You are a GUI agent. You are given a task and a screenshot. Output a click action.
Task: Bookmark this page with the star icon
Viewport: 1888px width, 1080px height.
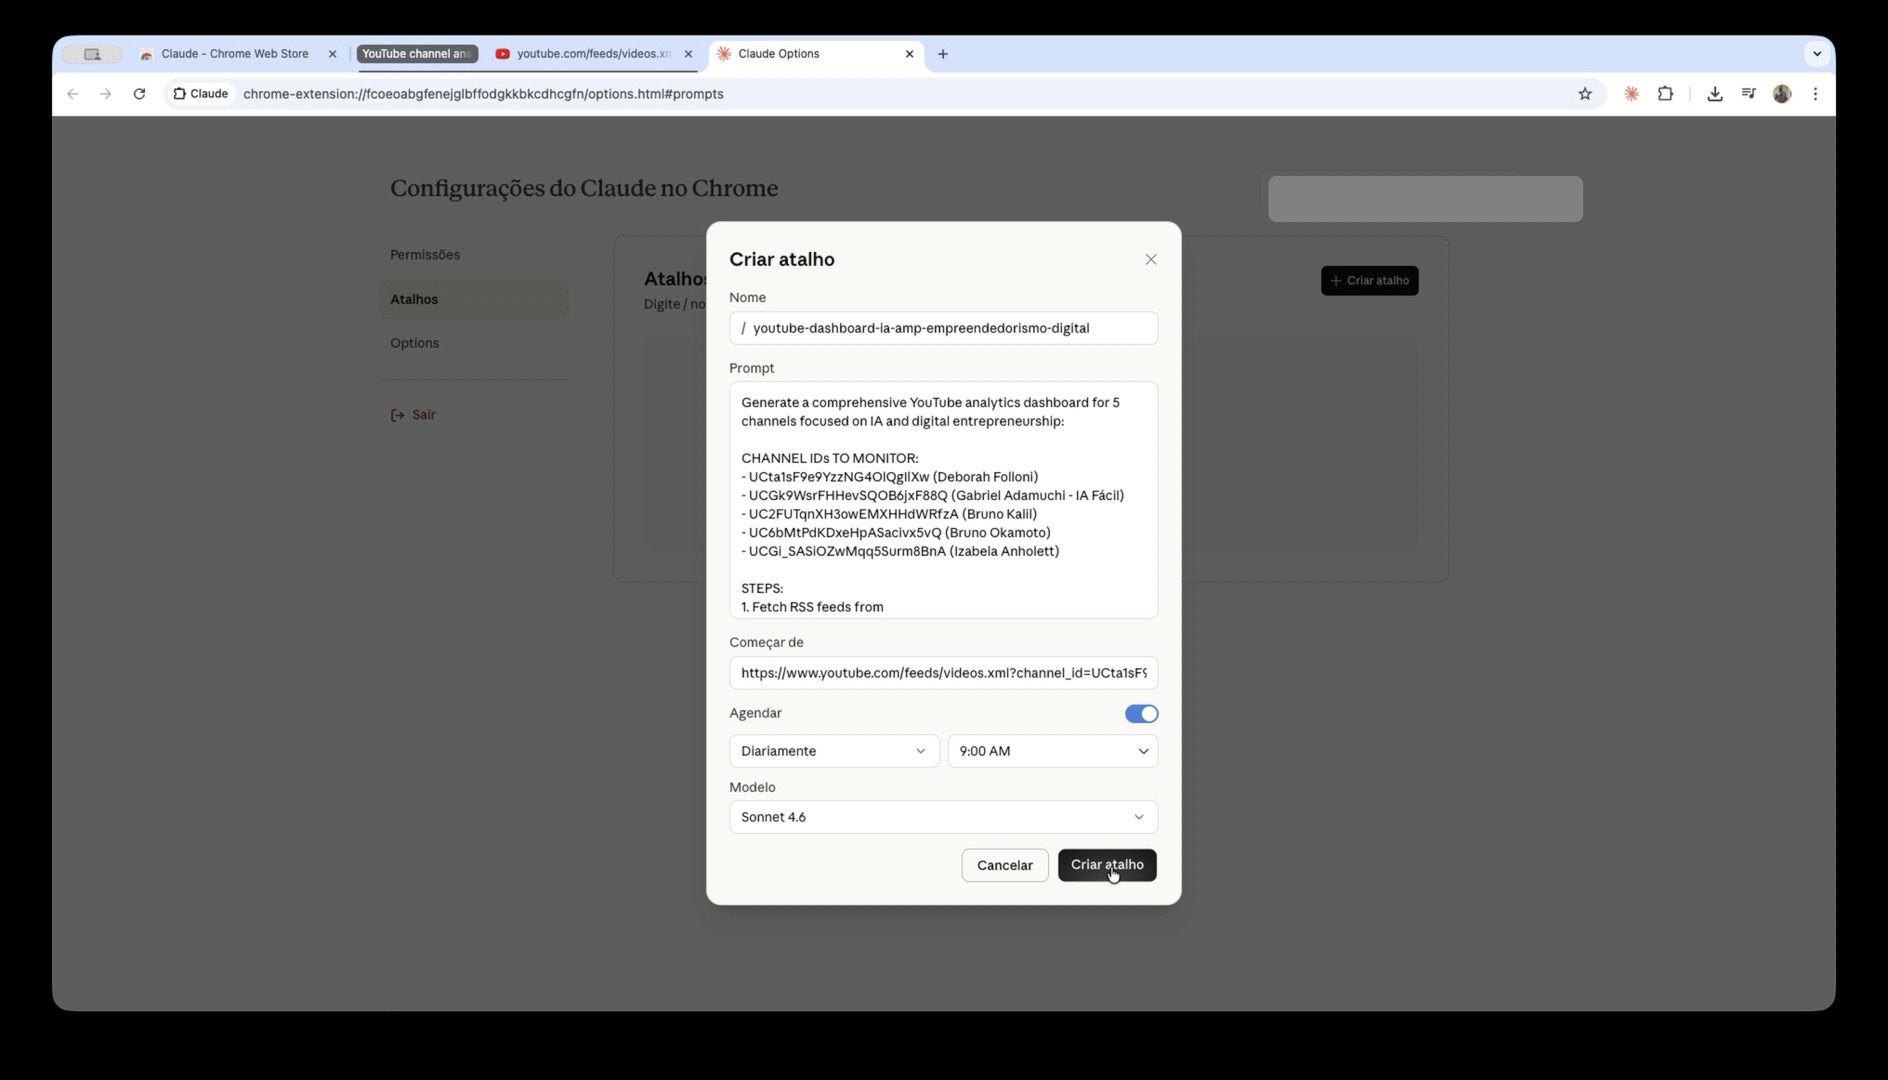click(1584, 94)
